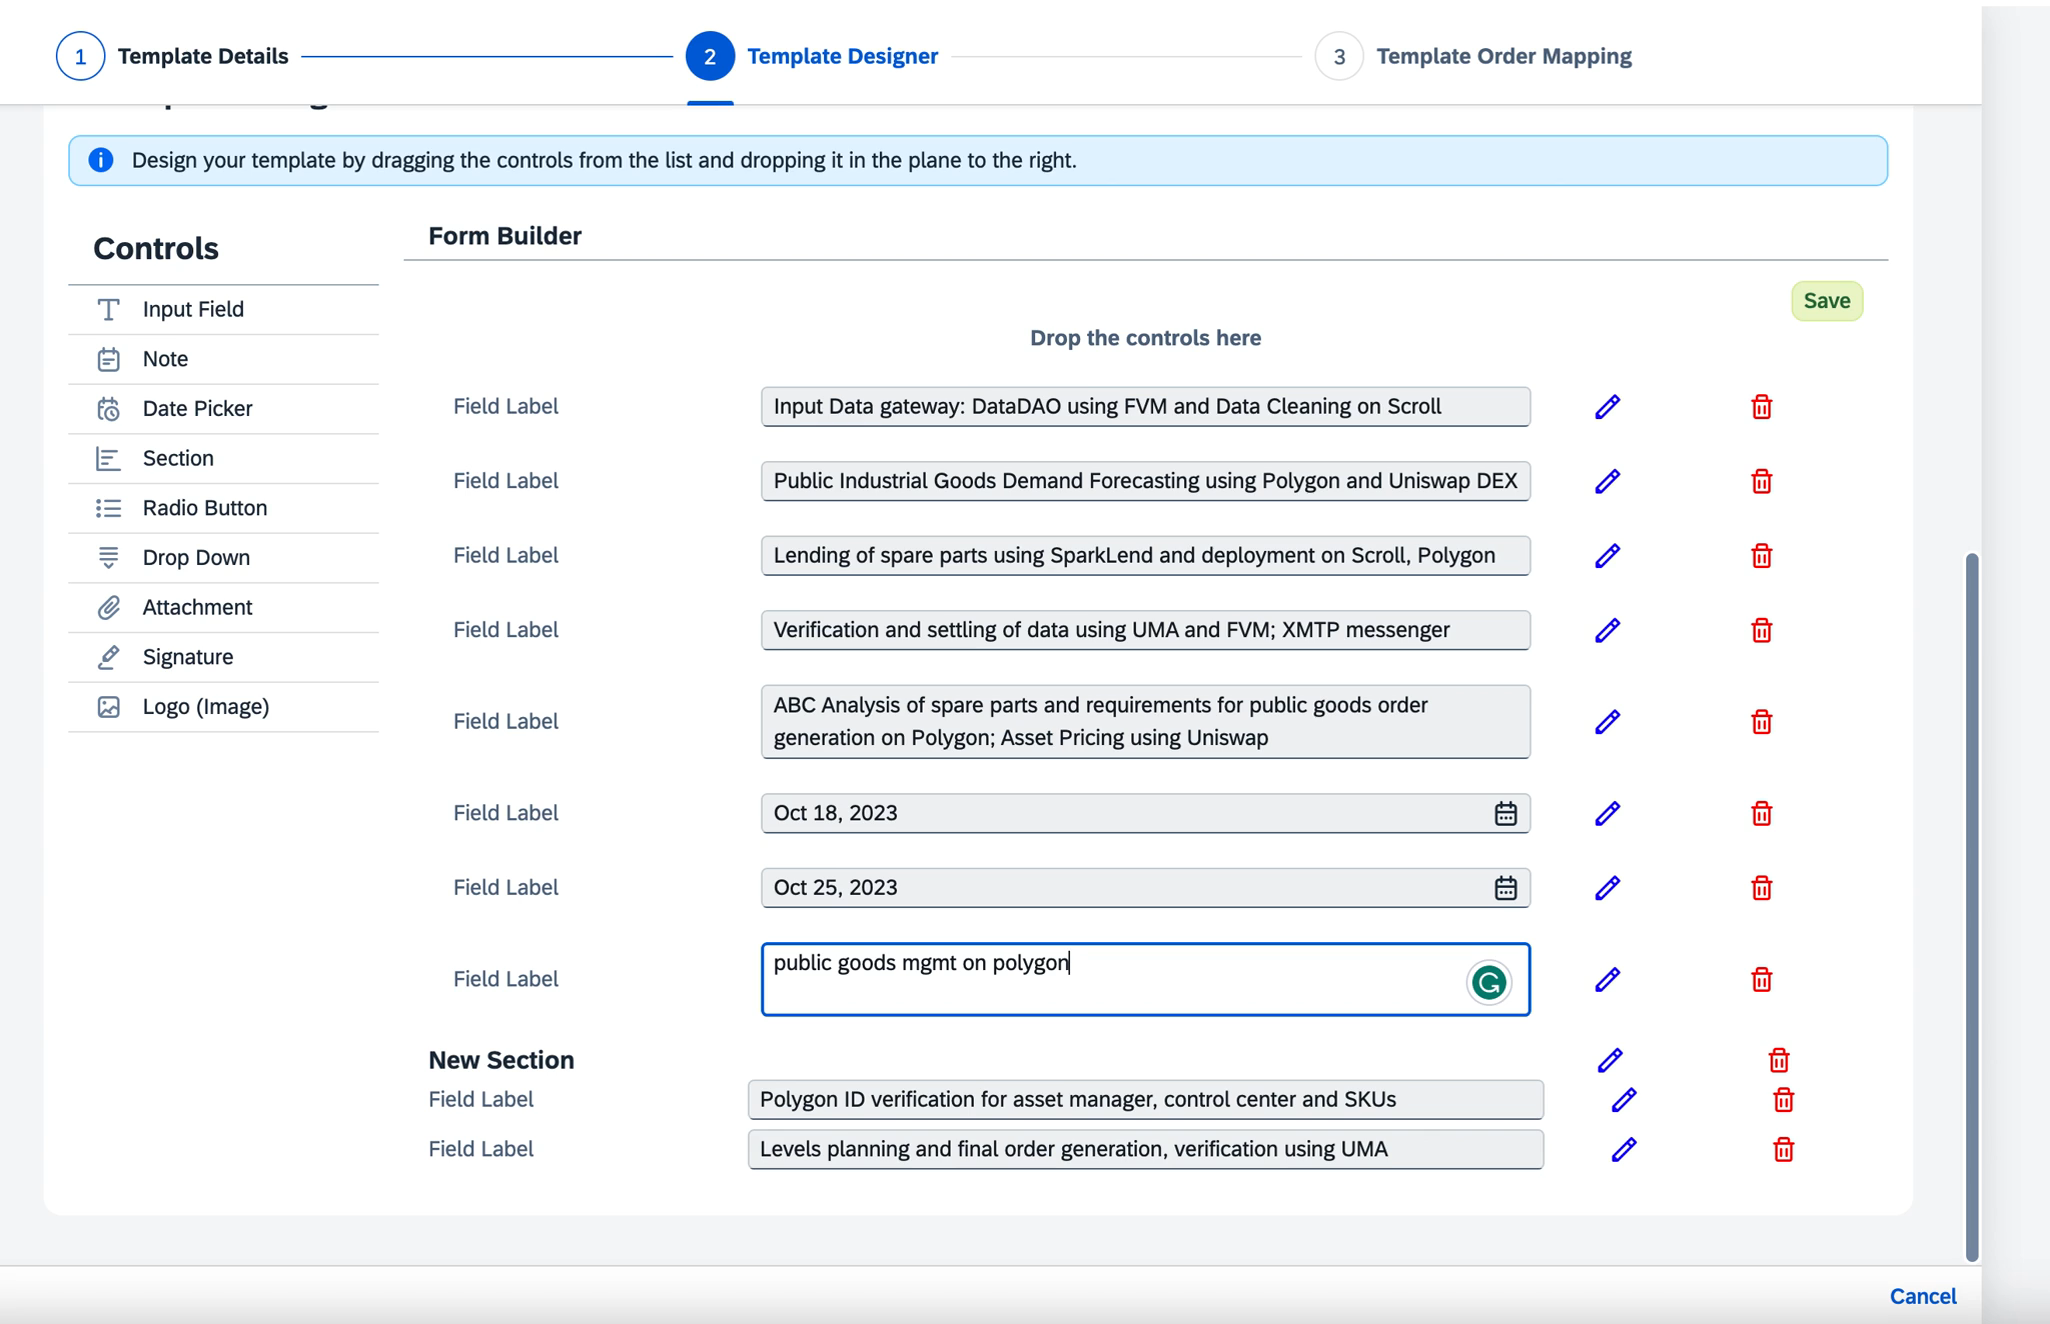The width and height of the screenshot is (2050, 1324).
Task: Open step 2 Template Designer
Action: pyautogui.click(x=812, y=56)
